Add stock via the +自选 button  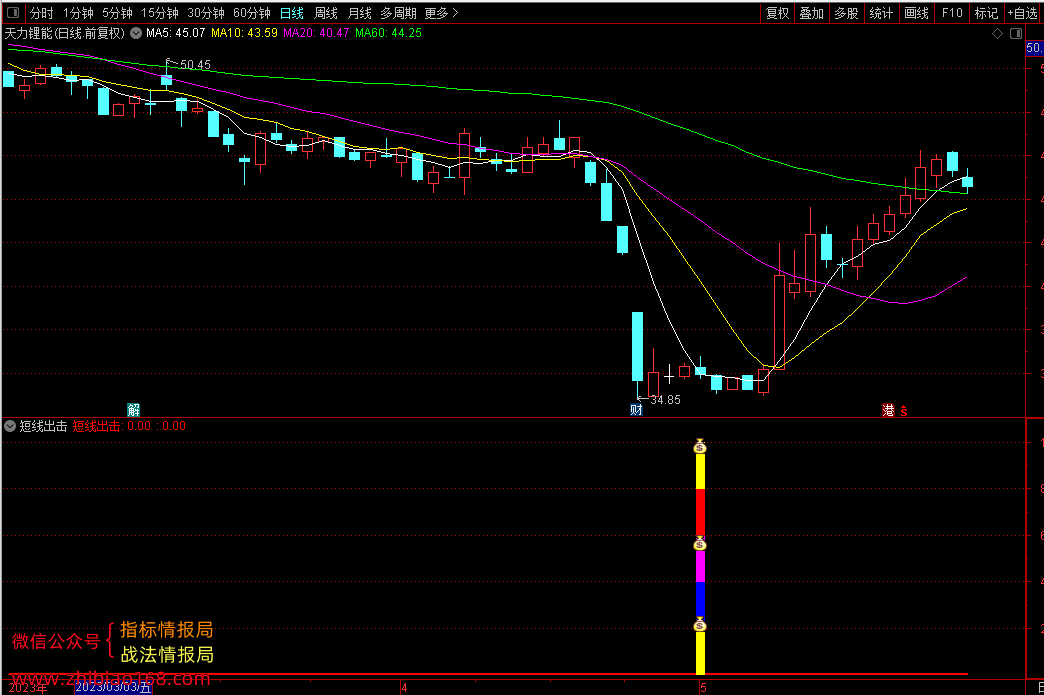(1023, 13)
